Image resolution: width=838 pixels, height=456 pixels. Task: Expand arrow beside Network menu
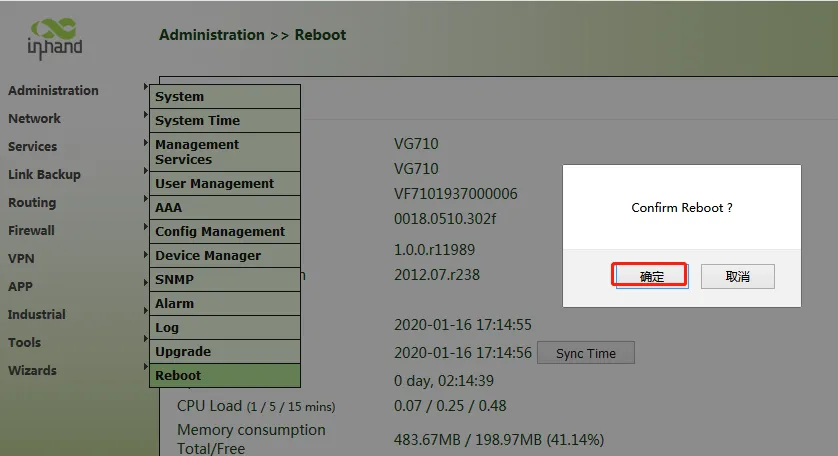[x=145, y=114]
